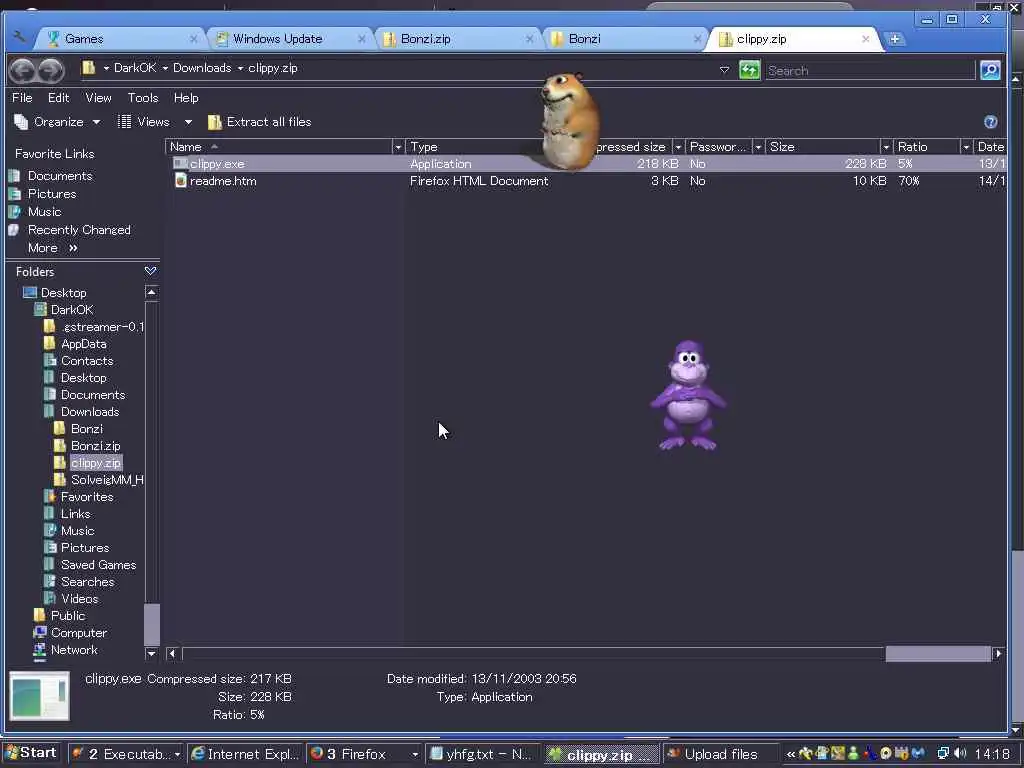Screen dimensions: 1024x768
Task: Open the address bar history dropdown arrow
Action: pos(724,70)
